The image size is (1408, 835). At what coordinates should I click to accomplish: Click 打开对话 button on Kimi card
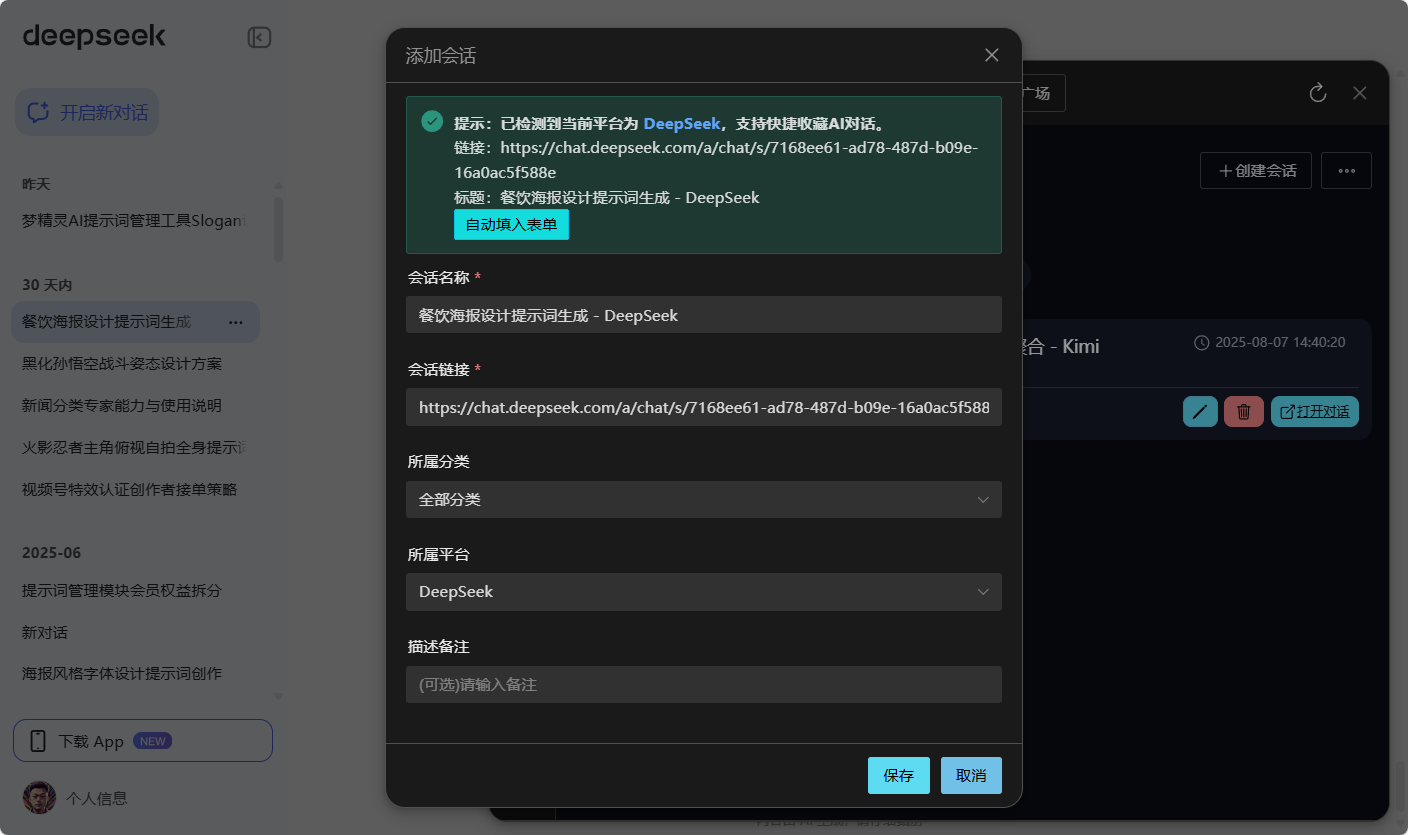coord(1315,412)
